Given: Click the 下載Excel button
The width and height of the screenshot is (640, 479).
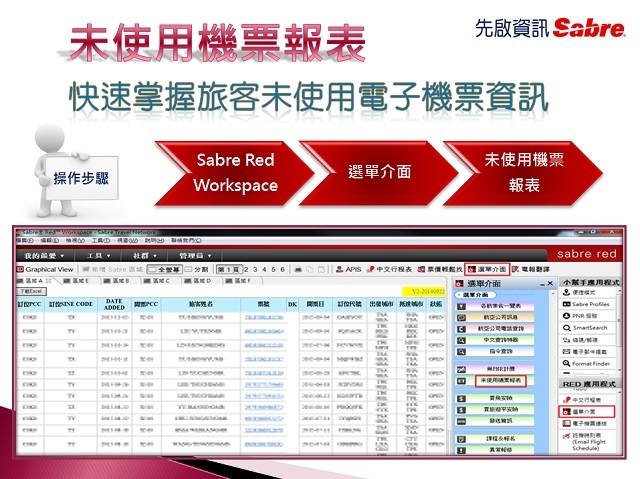Looking at the screenshot, I should (x=31, y=291).
